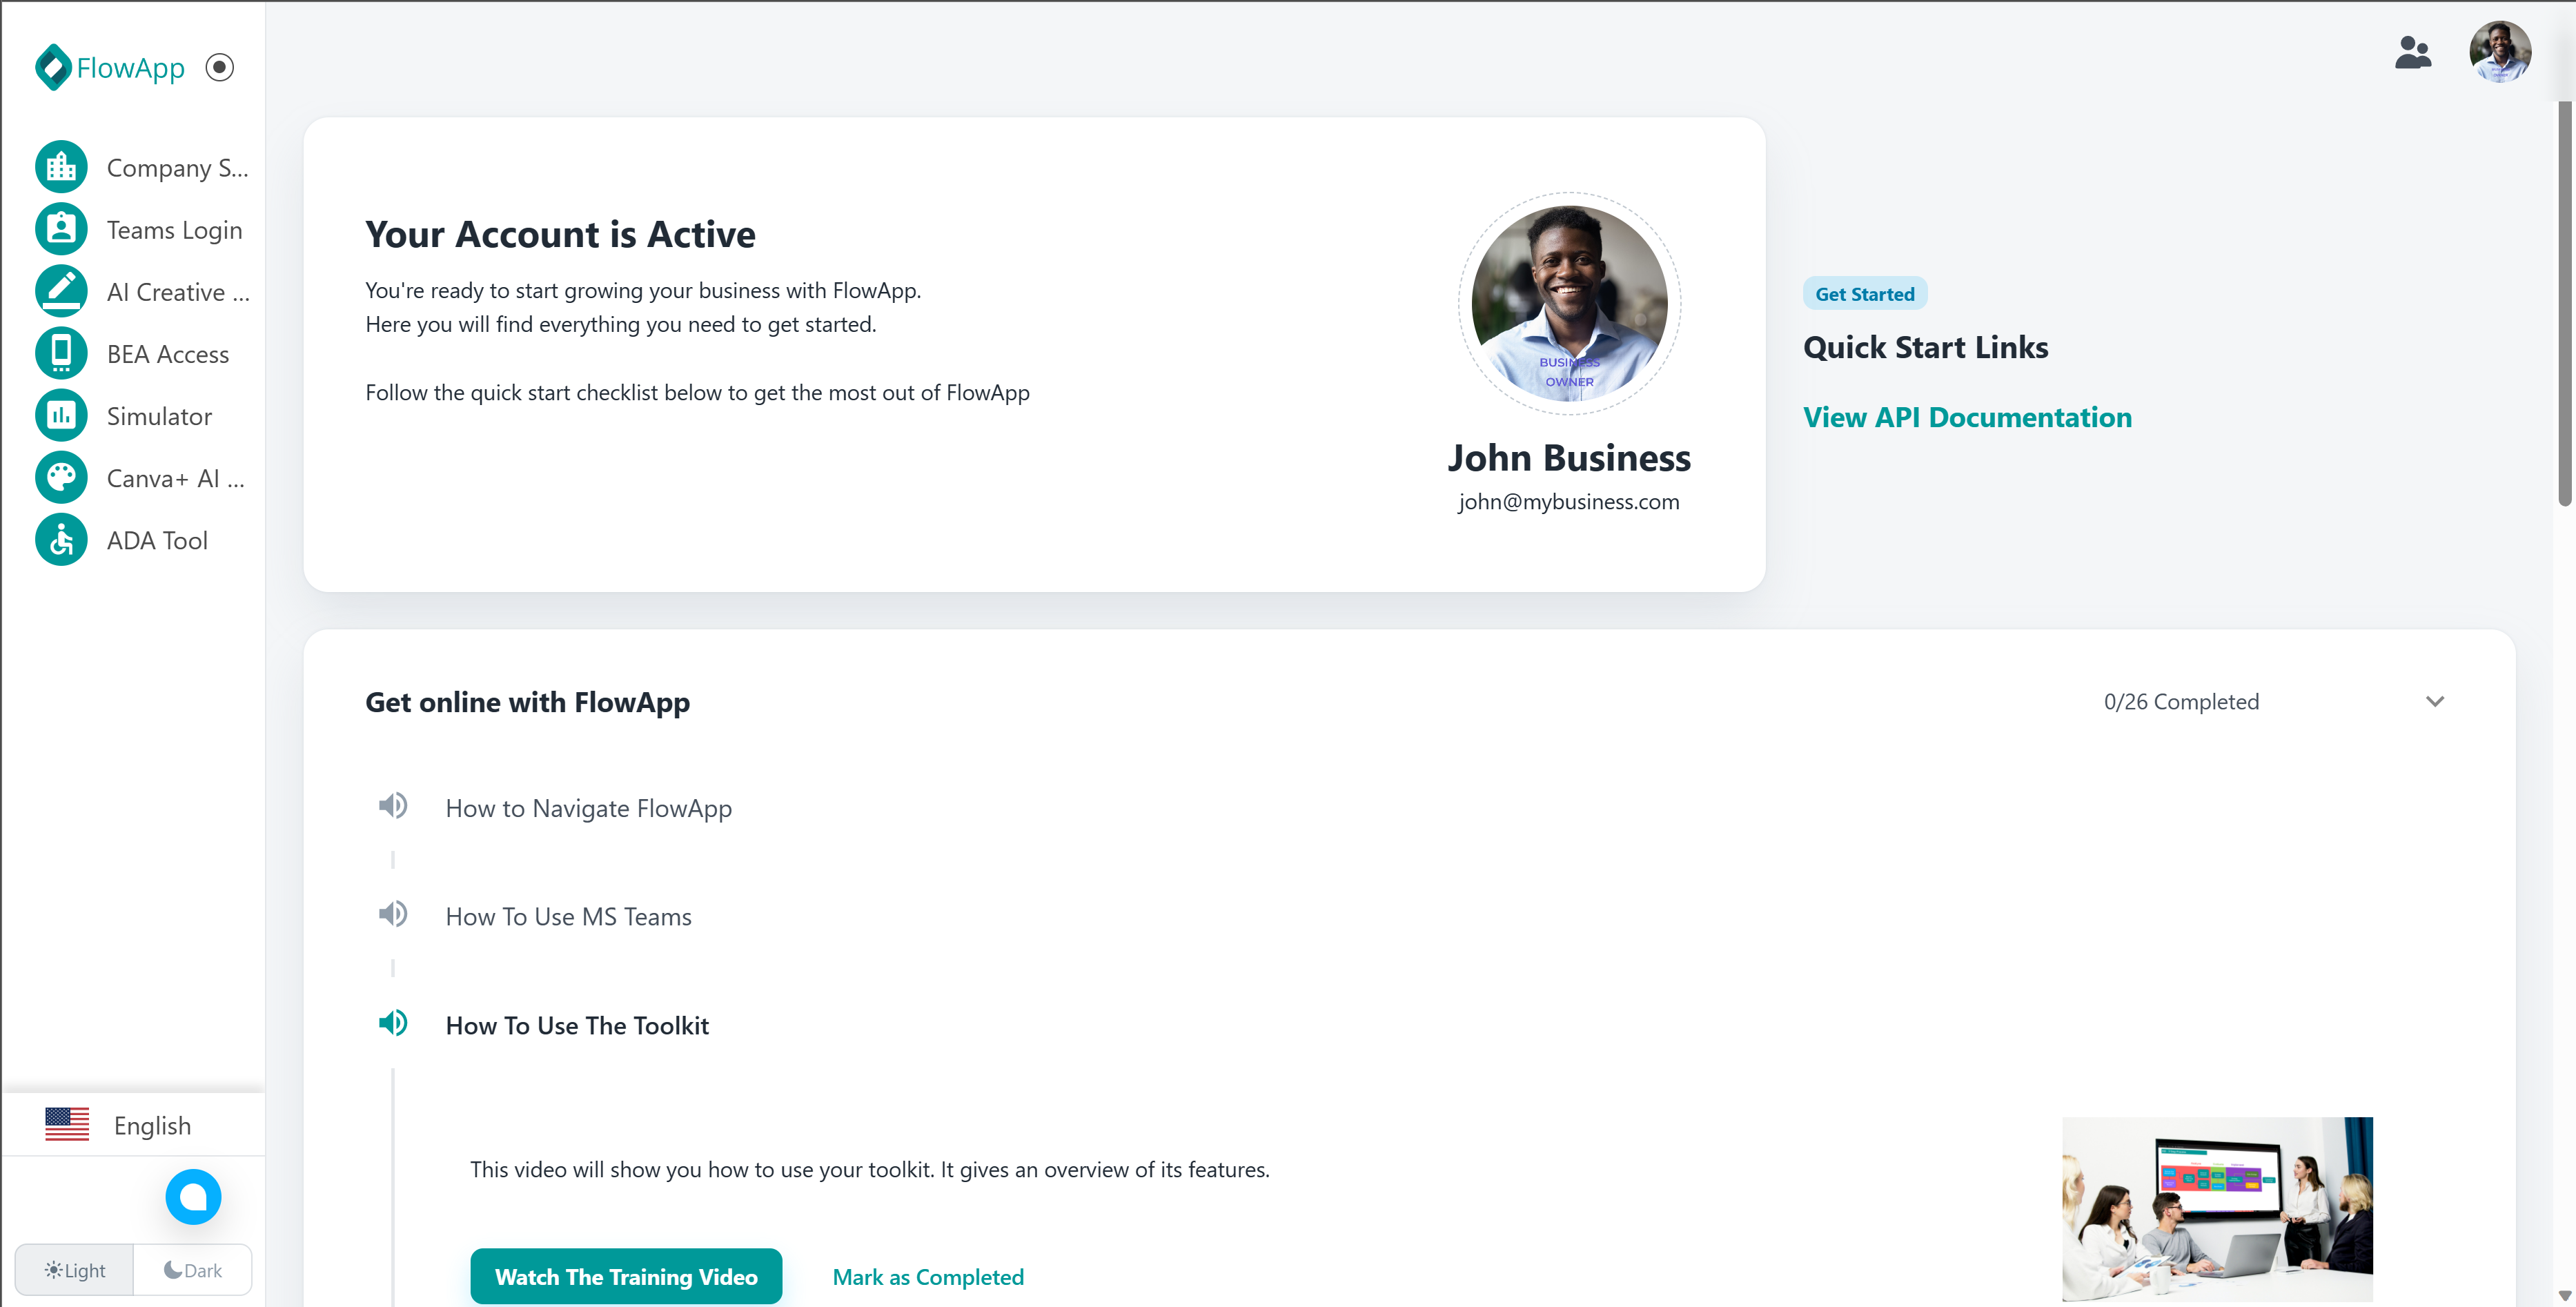Click Mark as Completed link
The height and width of the screenshot is (1307, 2576).
point(927,1276)
